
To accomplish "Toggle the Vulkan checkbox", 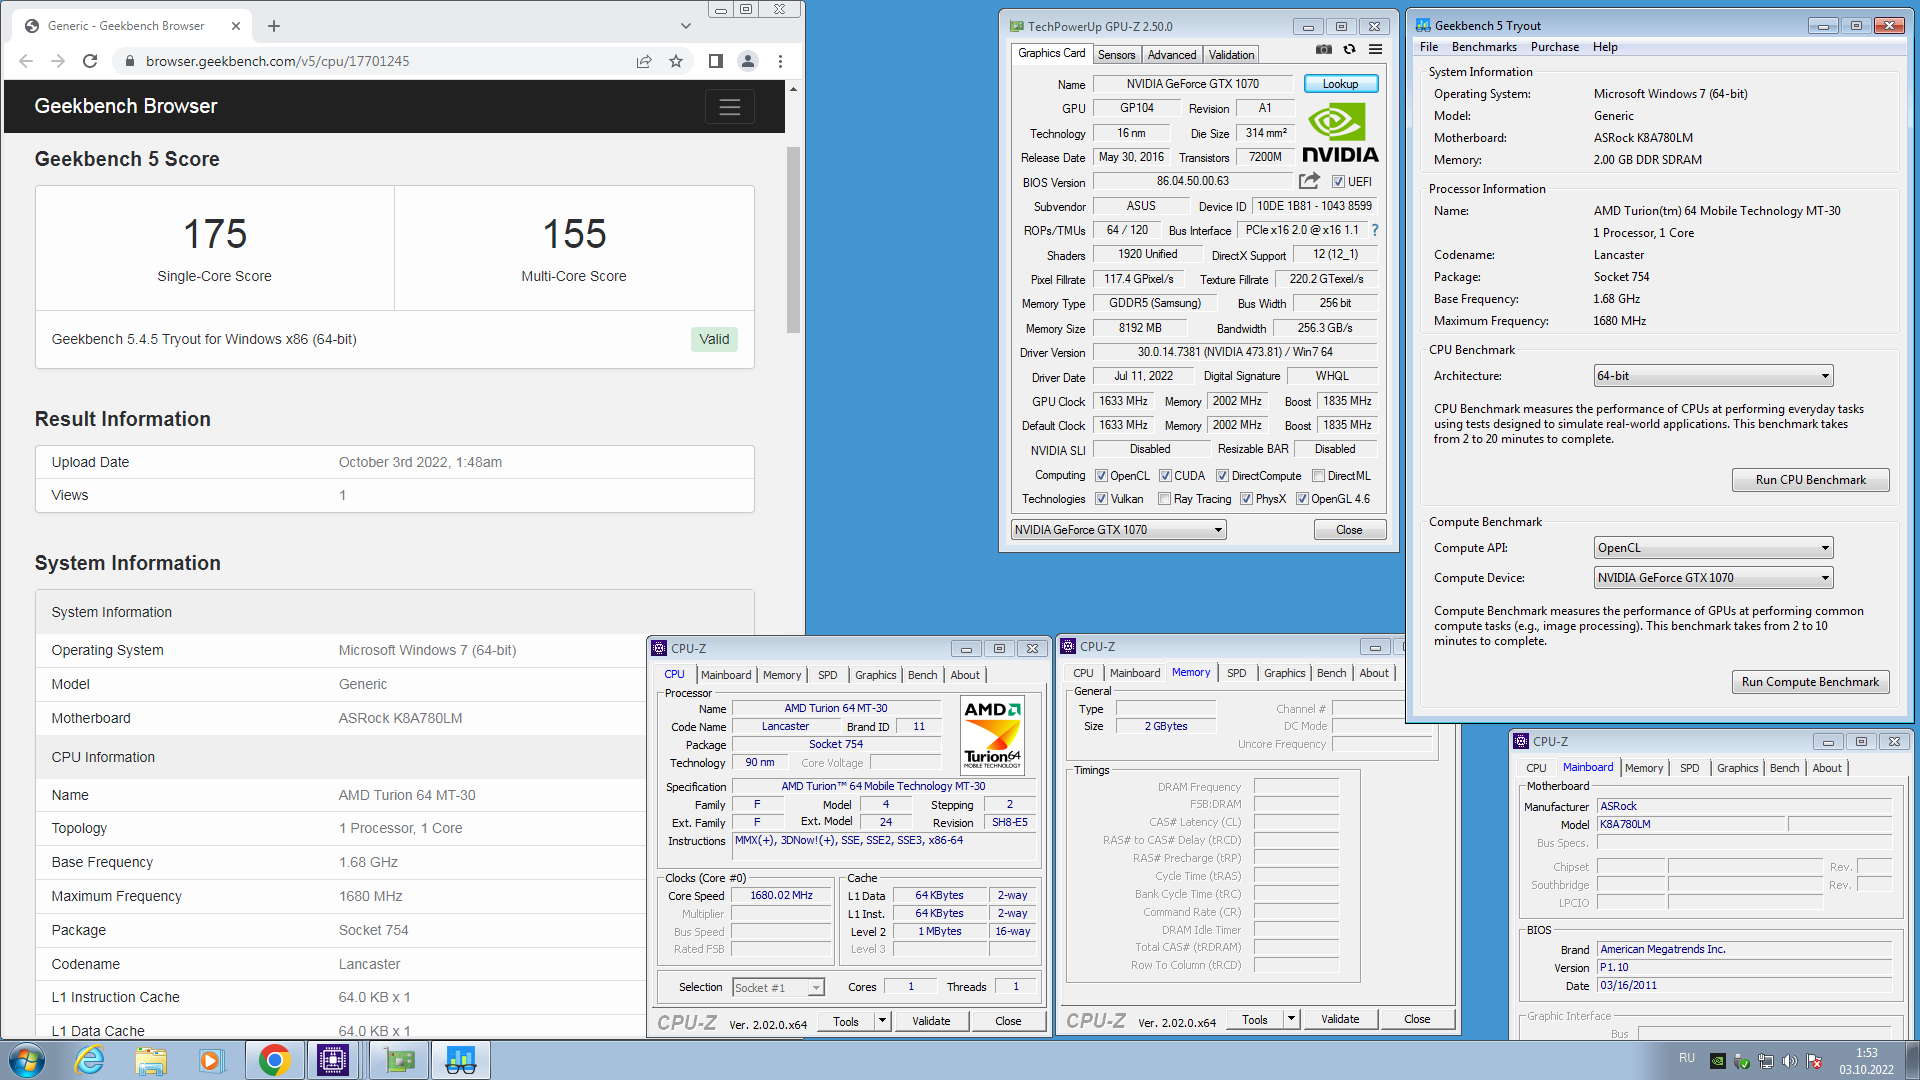I will [x=1101, y=499].
